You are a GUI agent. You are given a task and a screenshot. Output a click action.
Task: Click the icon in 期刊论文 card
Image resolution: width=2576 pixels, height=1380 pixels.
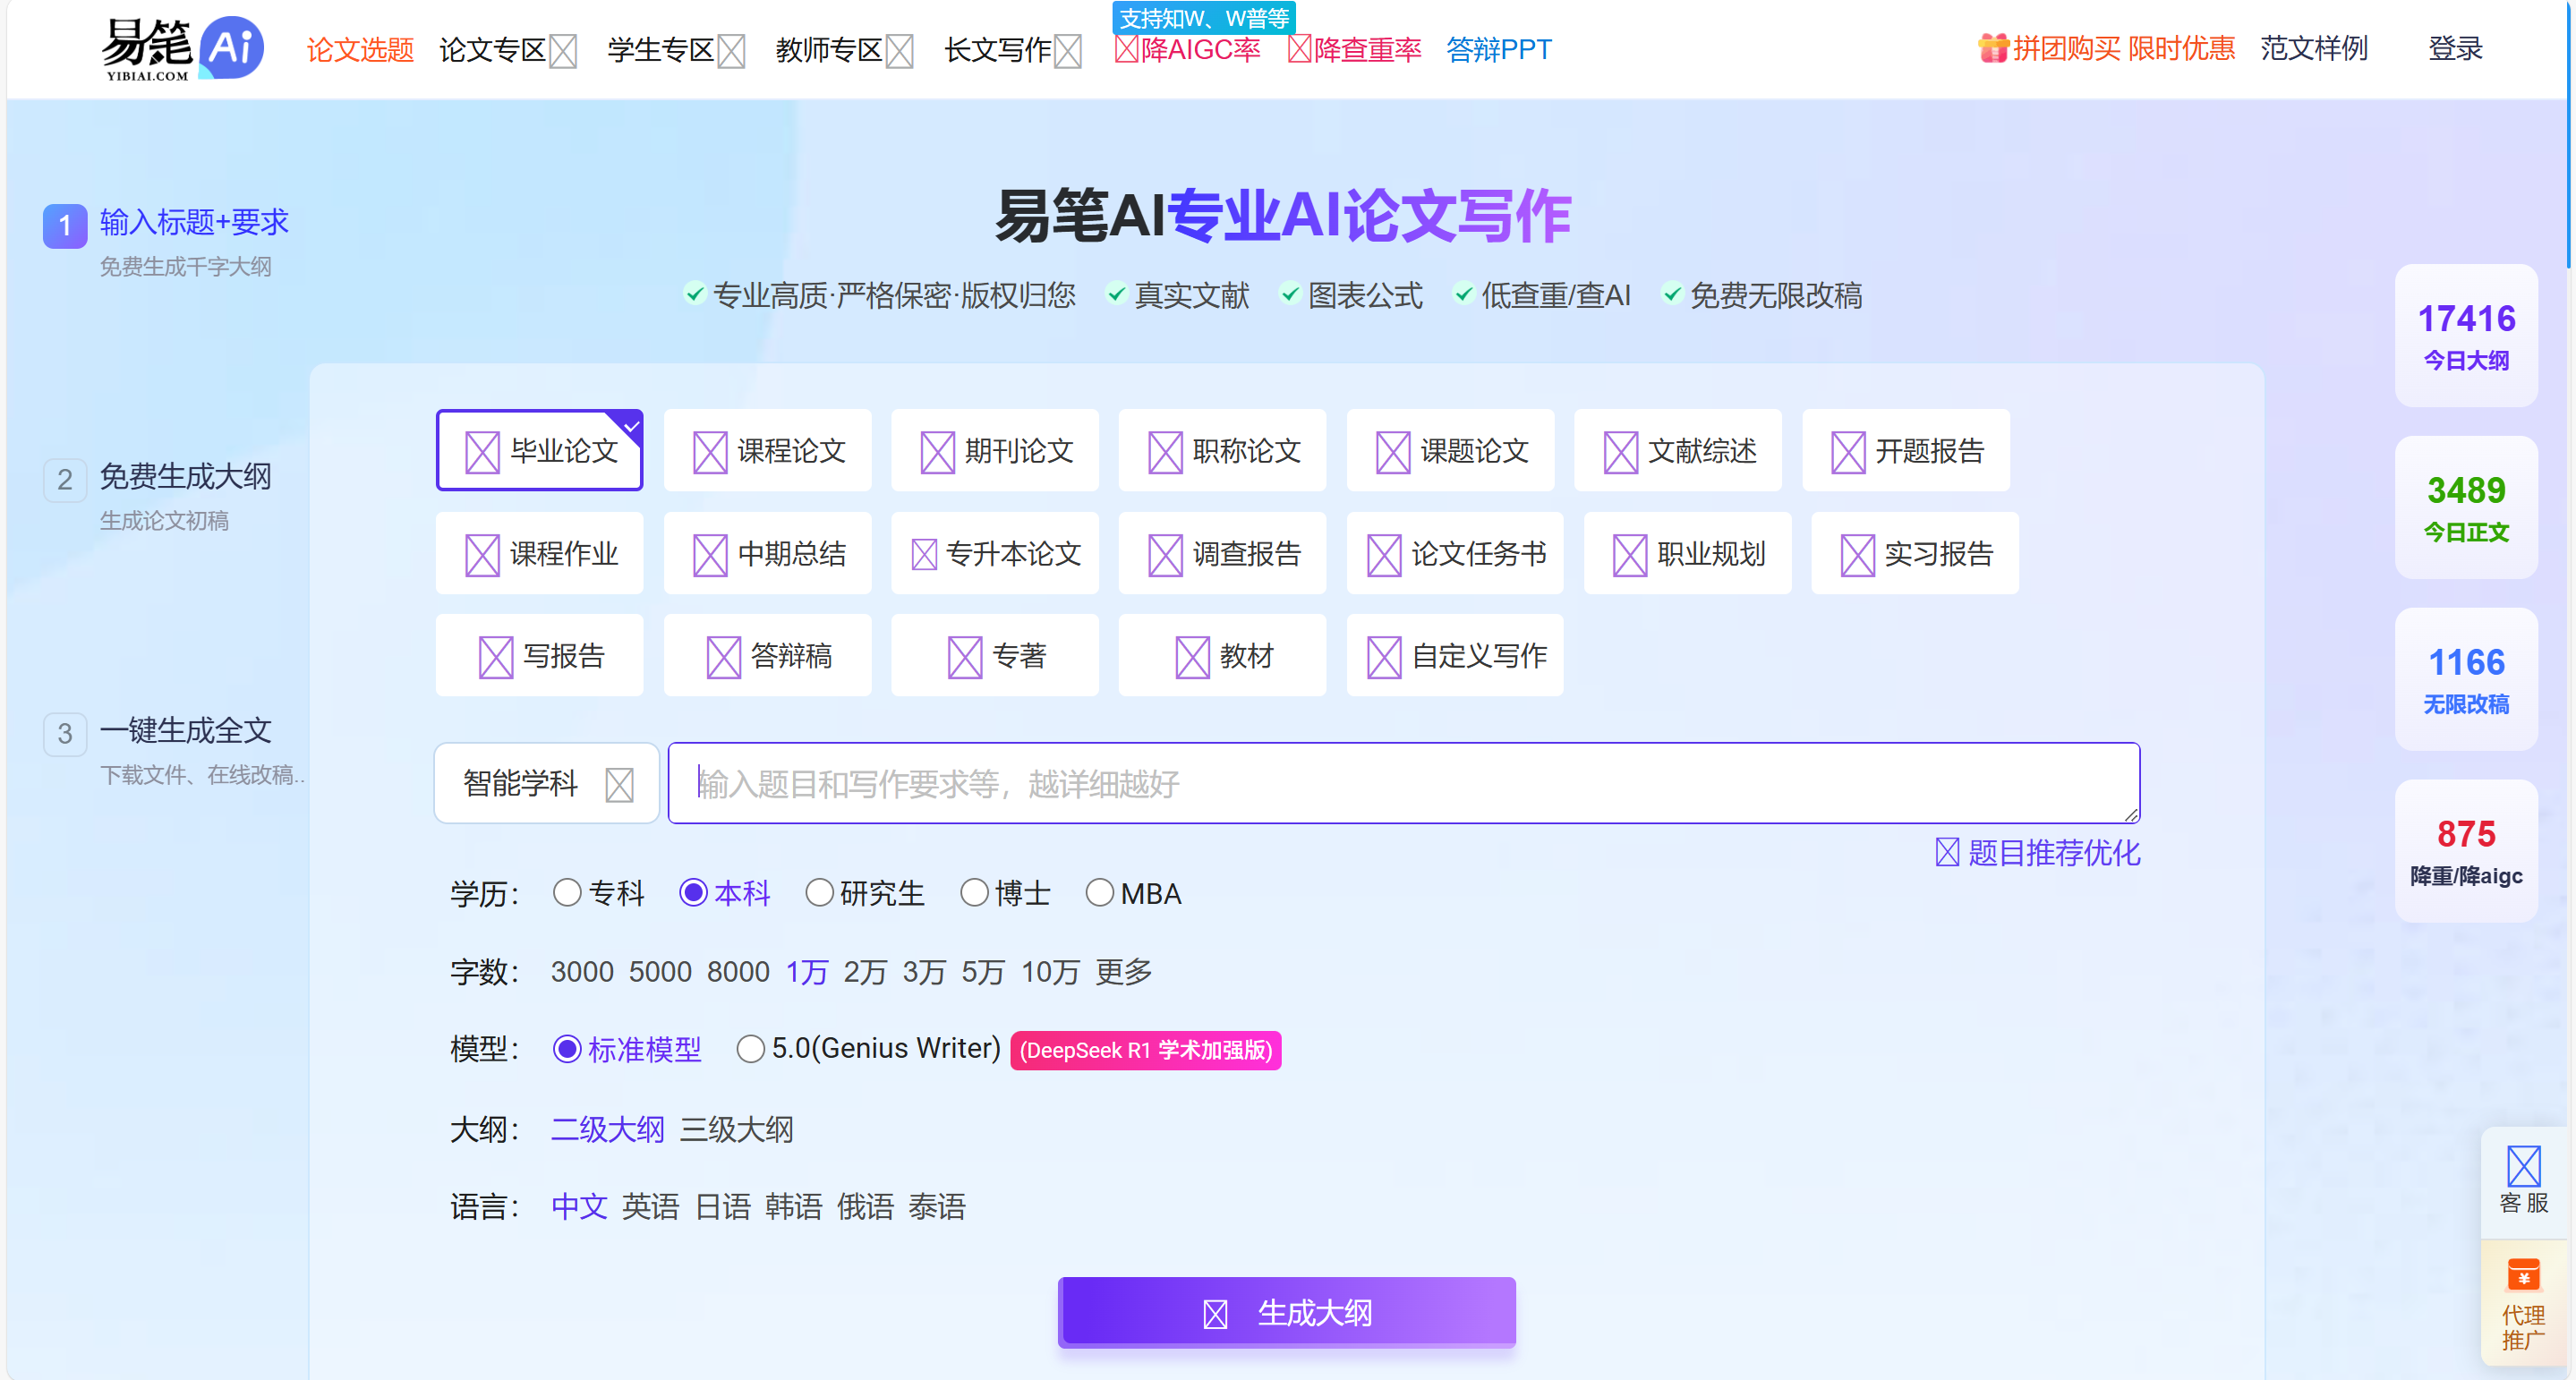937,452
